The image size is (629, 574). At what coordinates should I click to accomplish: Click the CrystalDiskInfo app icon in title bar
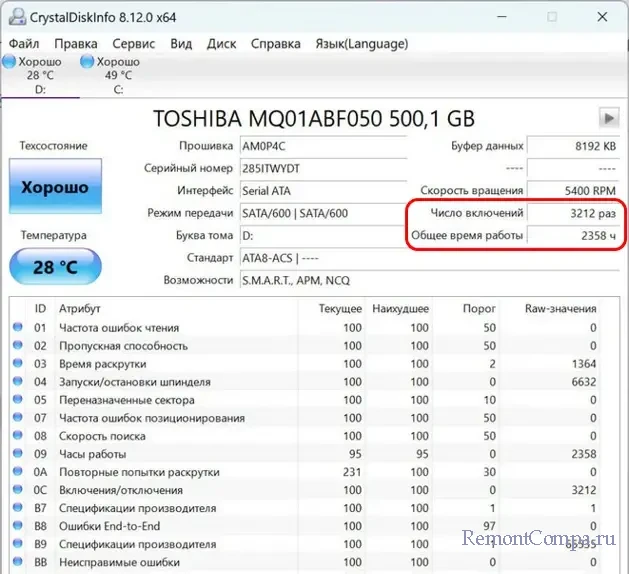coord(18,16)
